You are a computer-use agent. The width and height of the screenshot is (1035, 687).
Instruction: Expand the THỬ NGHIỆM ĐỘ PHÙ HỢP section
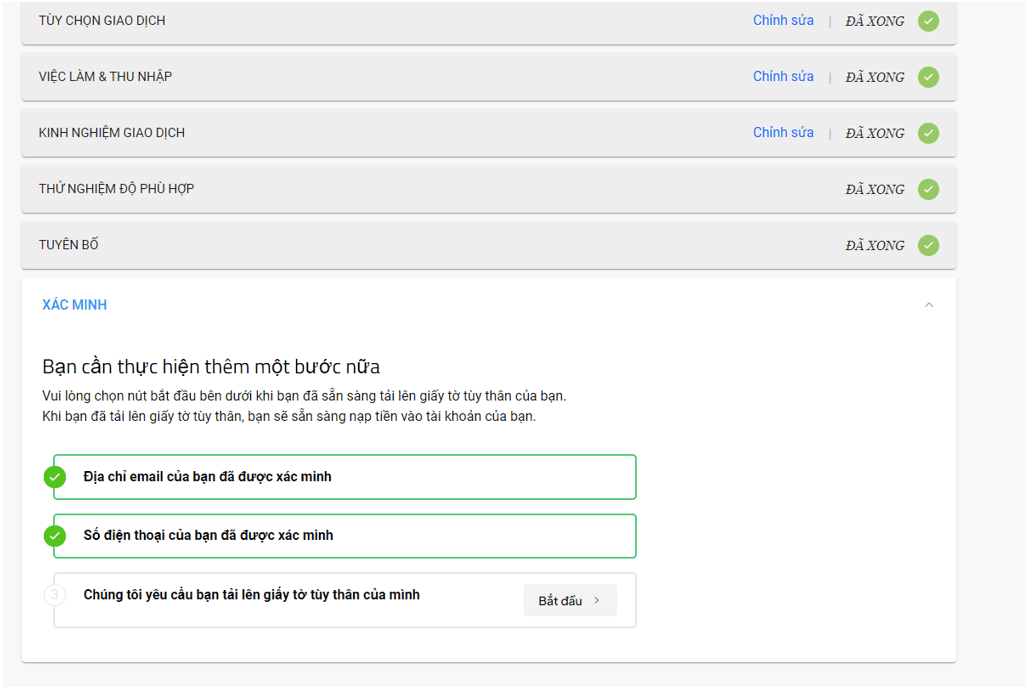pos(488,189)
